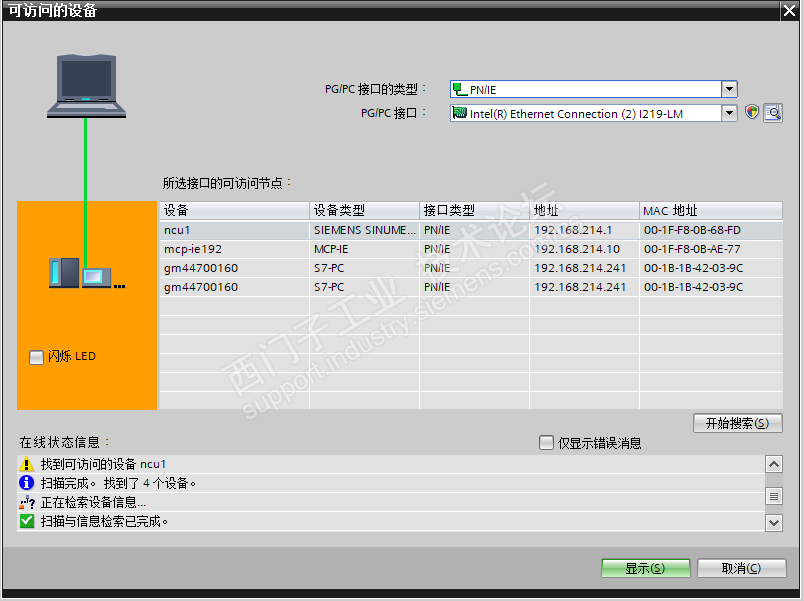The image size is (804, 601).
Task: Click address 192.168.214.1 cell
Action: coord(584,230)
